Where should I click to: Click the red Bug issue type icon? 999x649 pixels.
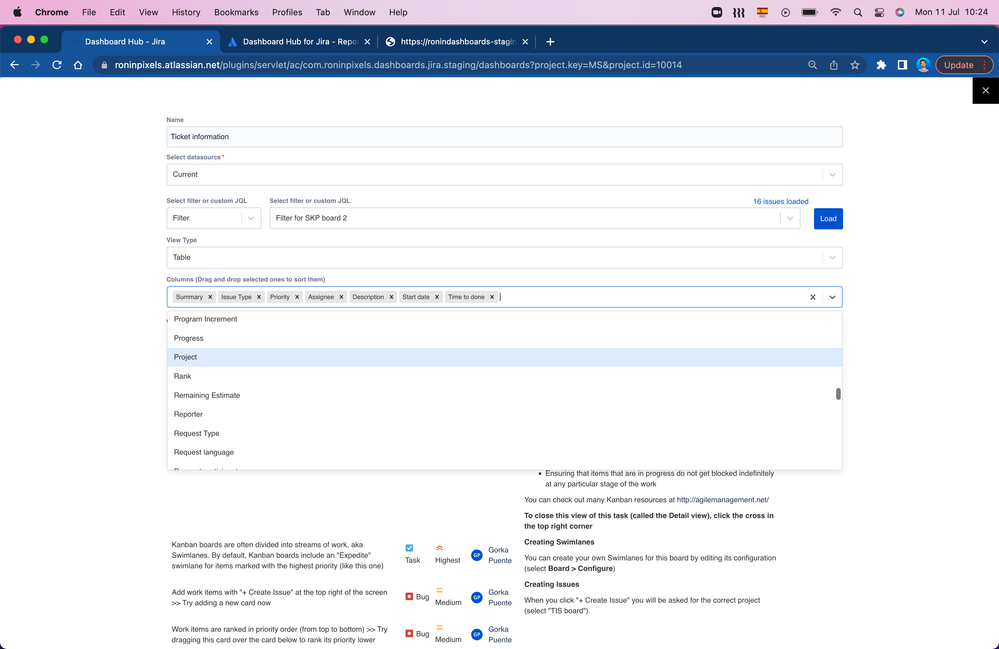click(x=410, y=595)
